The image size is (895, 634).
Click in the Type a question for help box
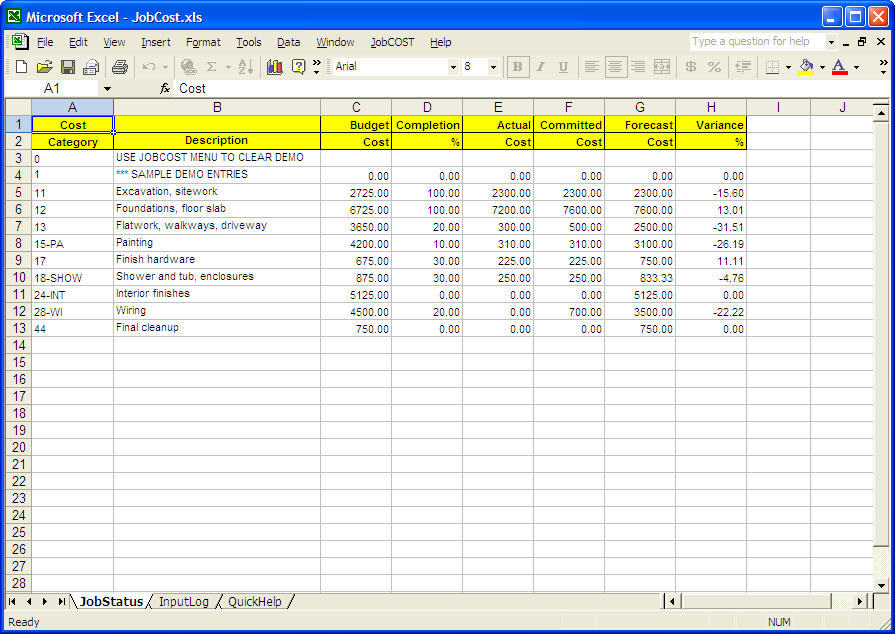point(757,41)
